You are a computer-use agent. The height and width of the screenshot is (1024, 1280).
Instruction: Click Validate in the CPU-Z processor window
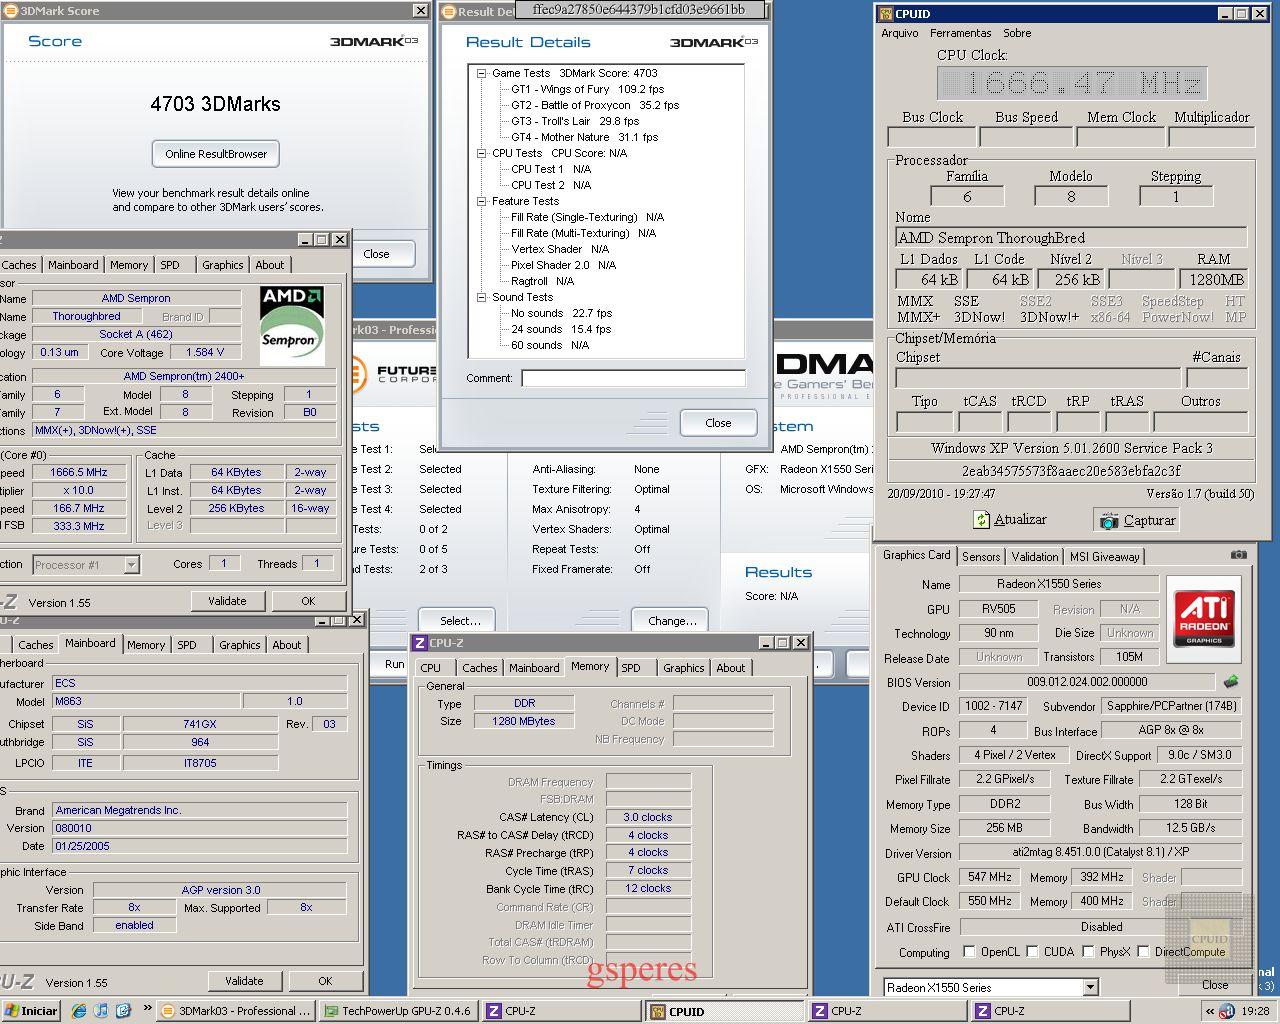pos(227,601)
